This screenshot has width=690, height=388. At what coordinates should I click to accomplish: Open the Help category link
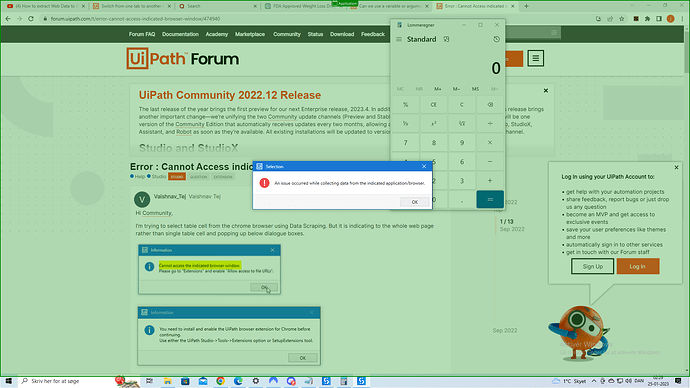tap(137, 176)
